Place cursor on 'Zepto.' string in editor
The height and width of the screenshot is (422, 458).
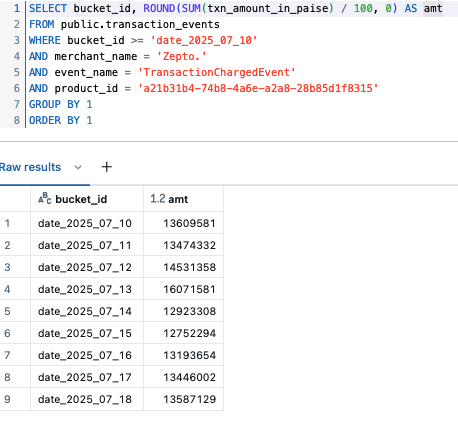(181, 56)
